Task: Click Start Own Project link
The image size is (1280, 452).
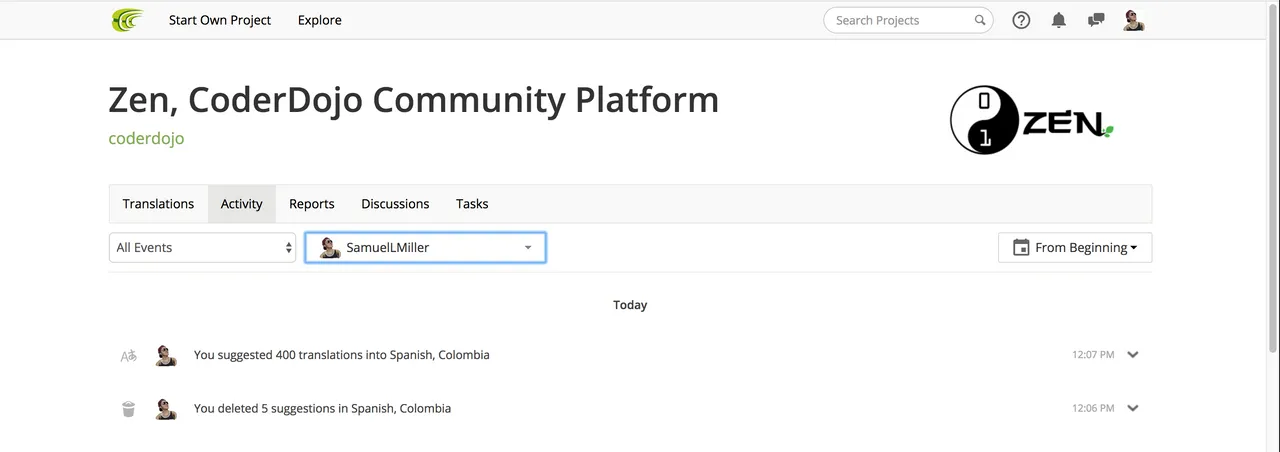Action: point(220,20)
